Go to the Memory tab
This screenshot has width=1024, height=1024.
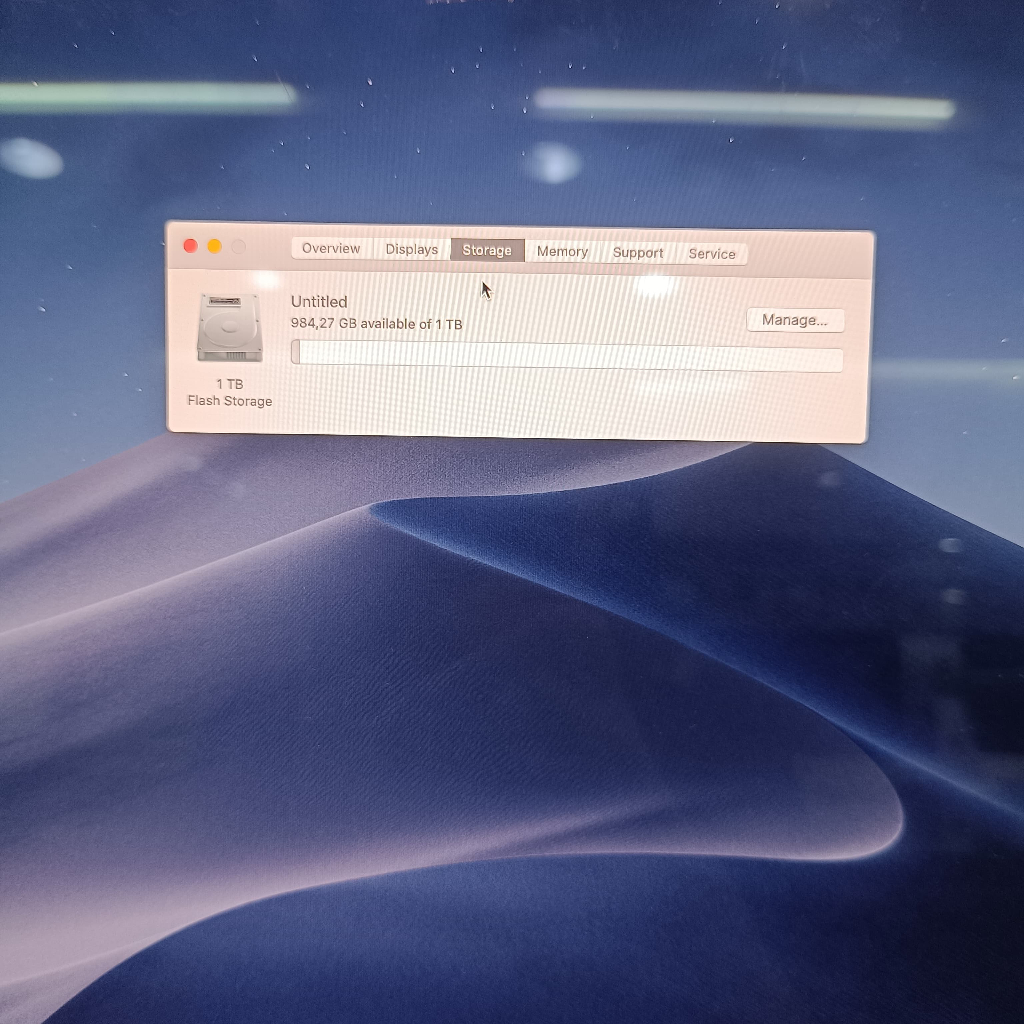click(562, 252)
